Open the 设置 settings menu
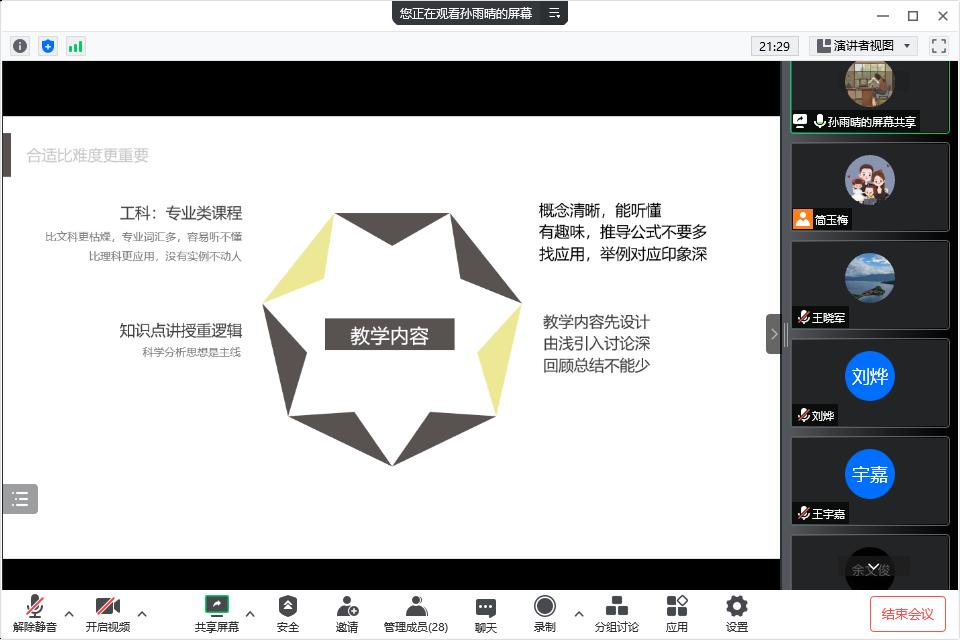The height and width of the screenshot is (640, 960). click(737, 613)
